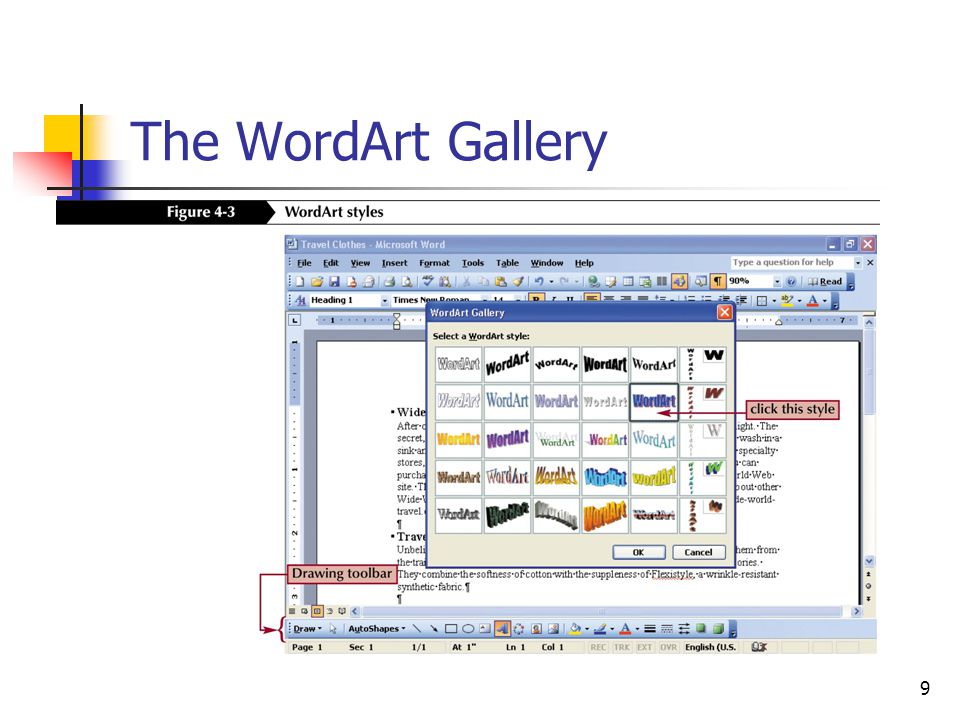Toggle Print Layout view button
The height and width of the screenshot is (720, 960).
(x=317, y=610)
